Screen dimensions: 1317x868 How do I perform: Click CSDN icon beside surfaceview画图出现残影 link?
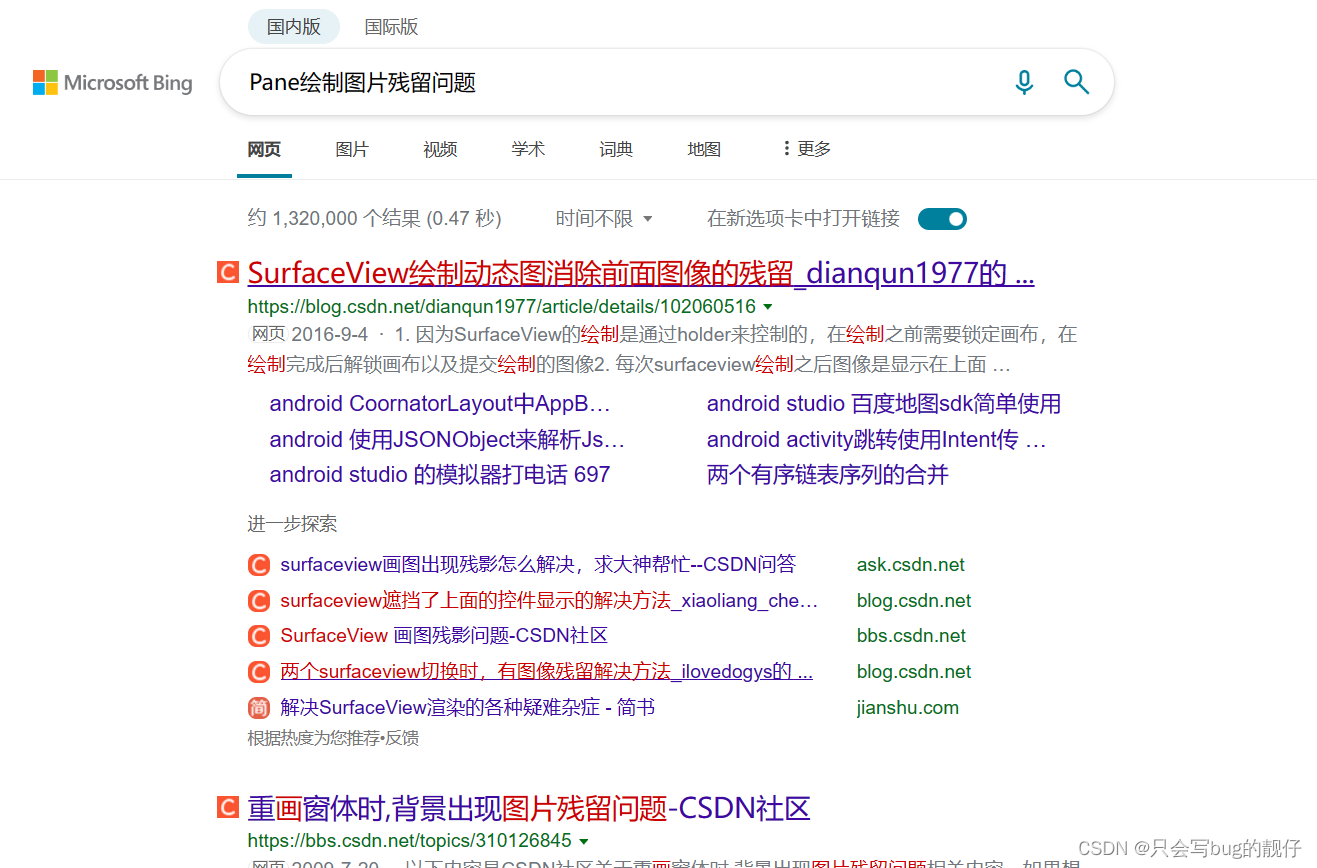[259, 565]
